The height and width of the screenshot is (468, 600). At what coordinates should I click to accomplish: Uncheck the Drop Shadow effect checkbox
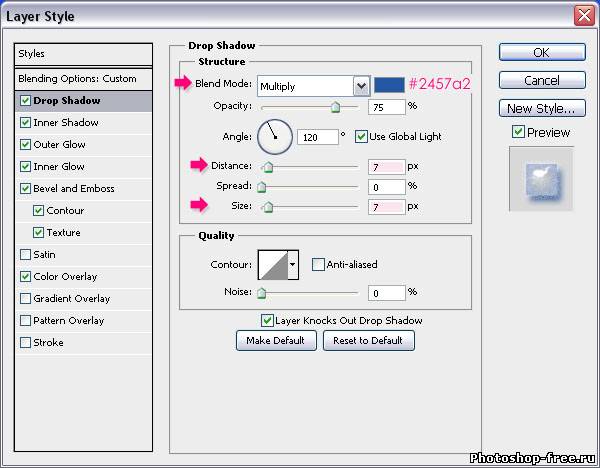coord(25,101)
